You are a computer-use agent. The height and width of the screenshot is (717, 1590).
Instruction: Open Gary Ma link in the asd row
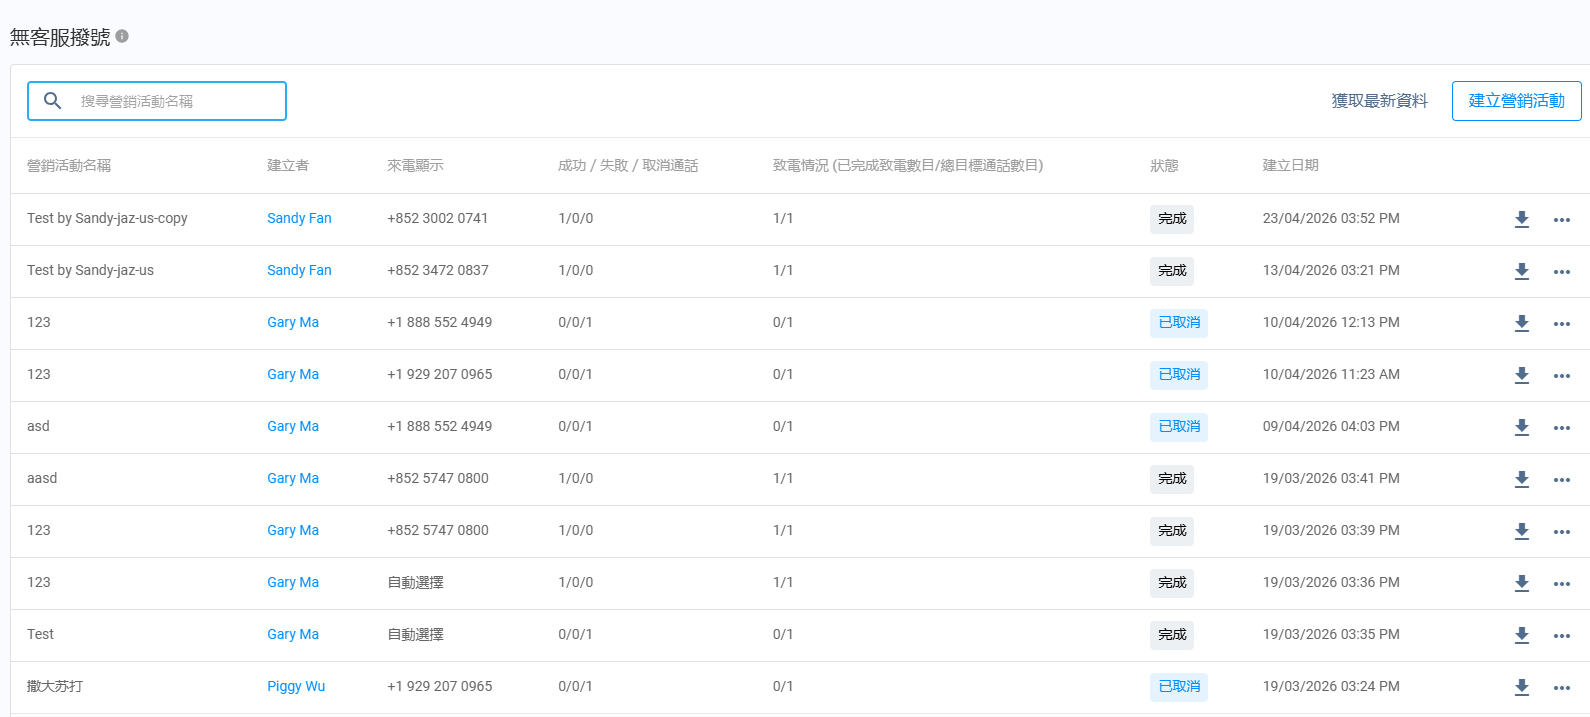point(293,426)
